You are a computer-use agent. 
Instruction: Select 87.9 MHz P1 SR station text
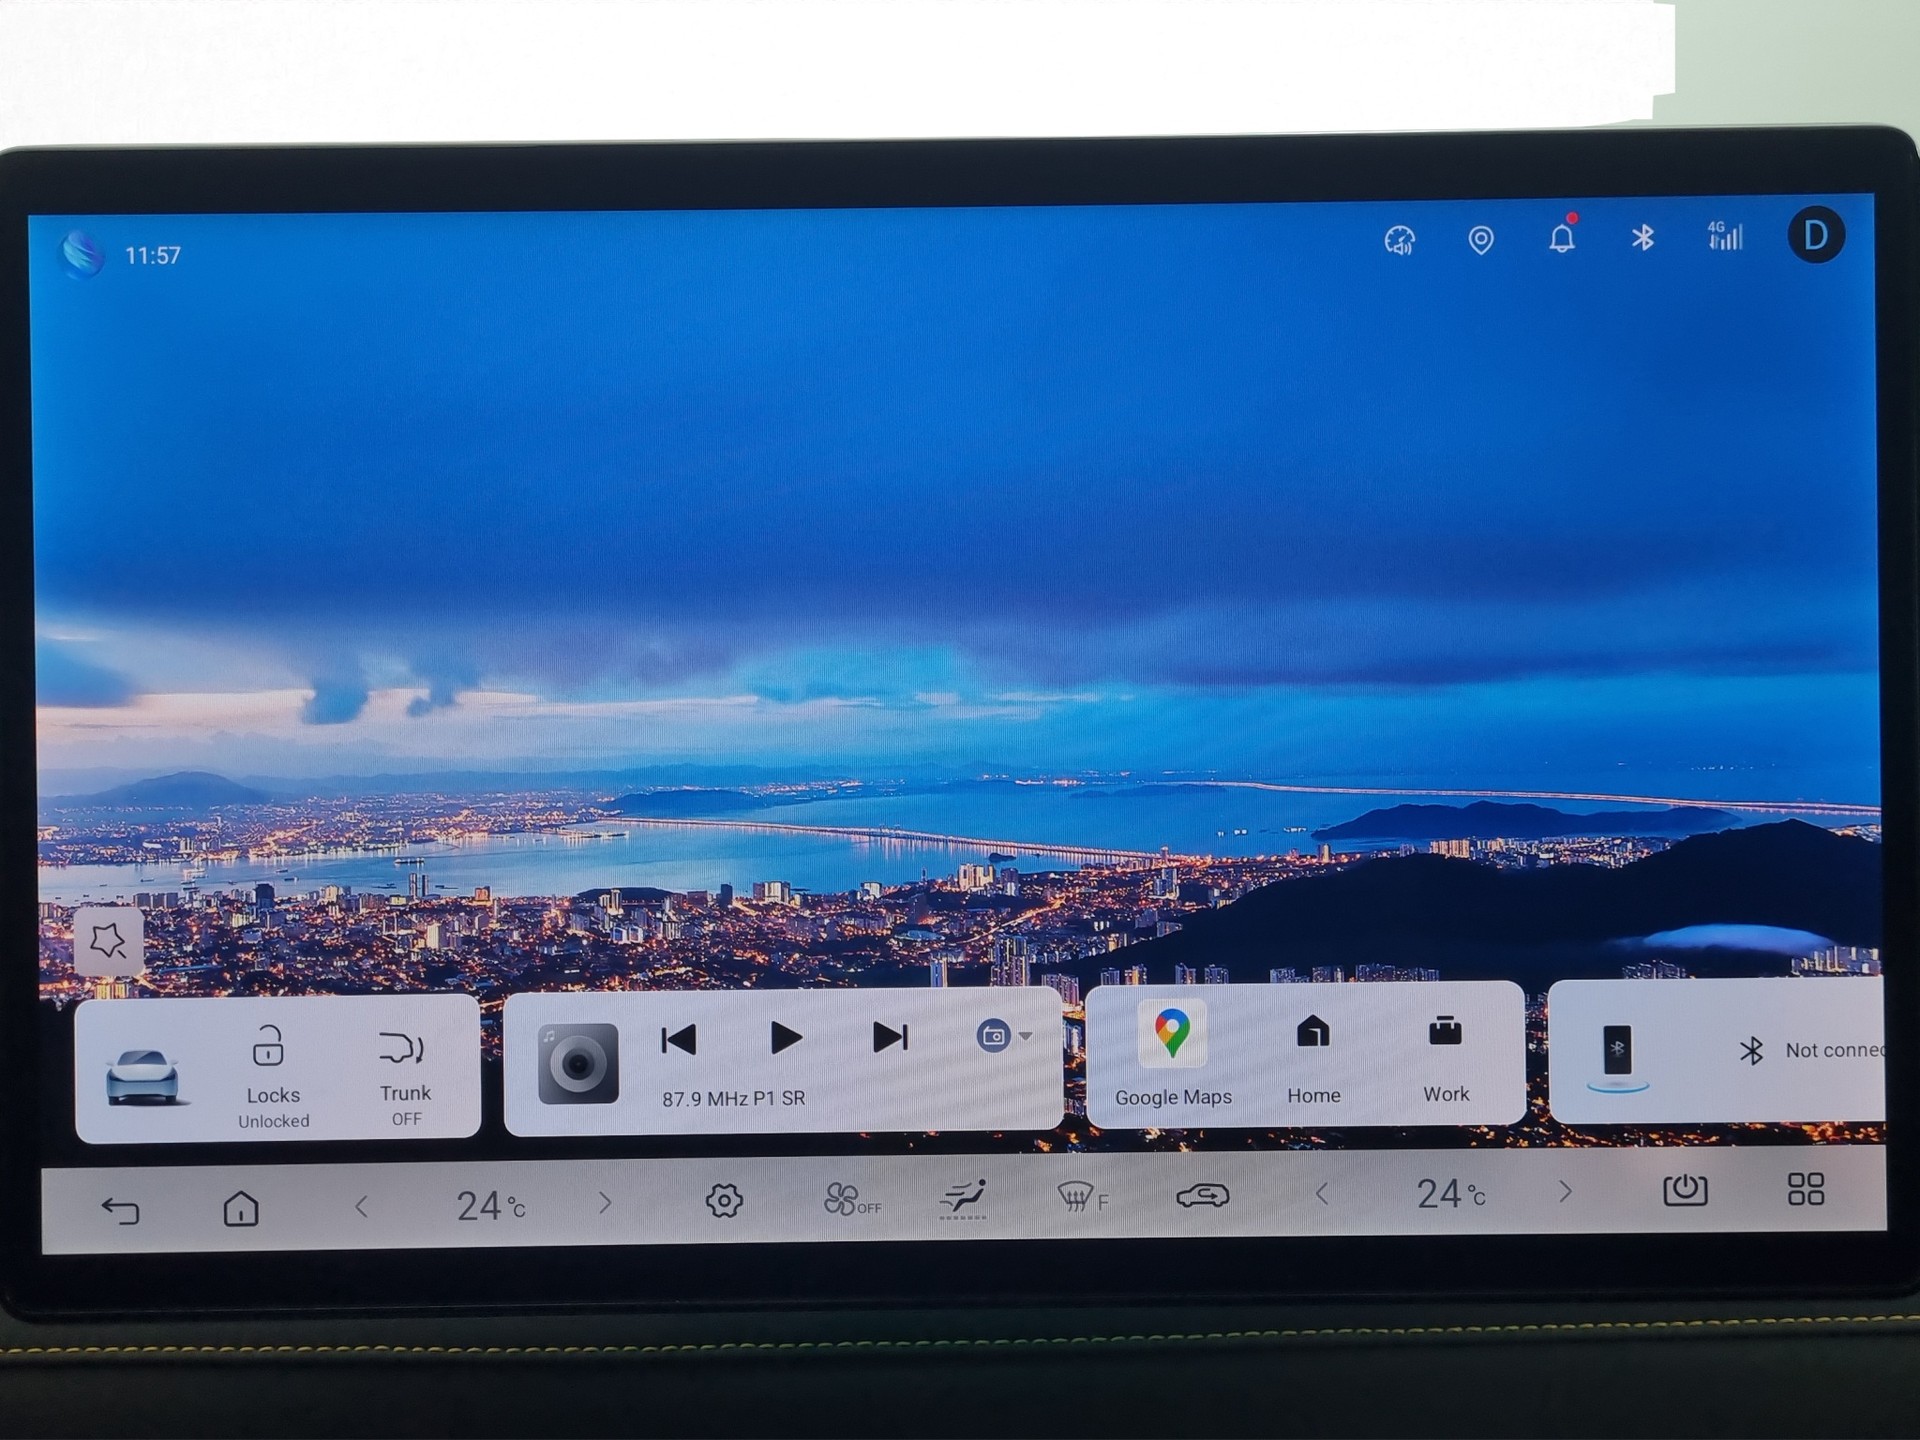click(733, 1098)
